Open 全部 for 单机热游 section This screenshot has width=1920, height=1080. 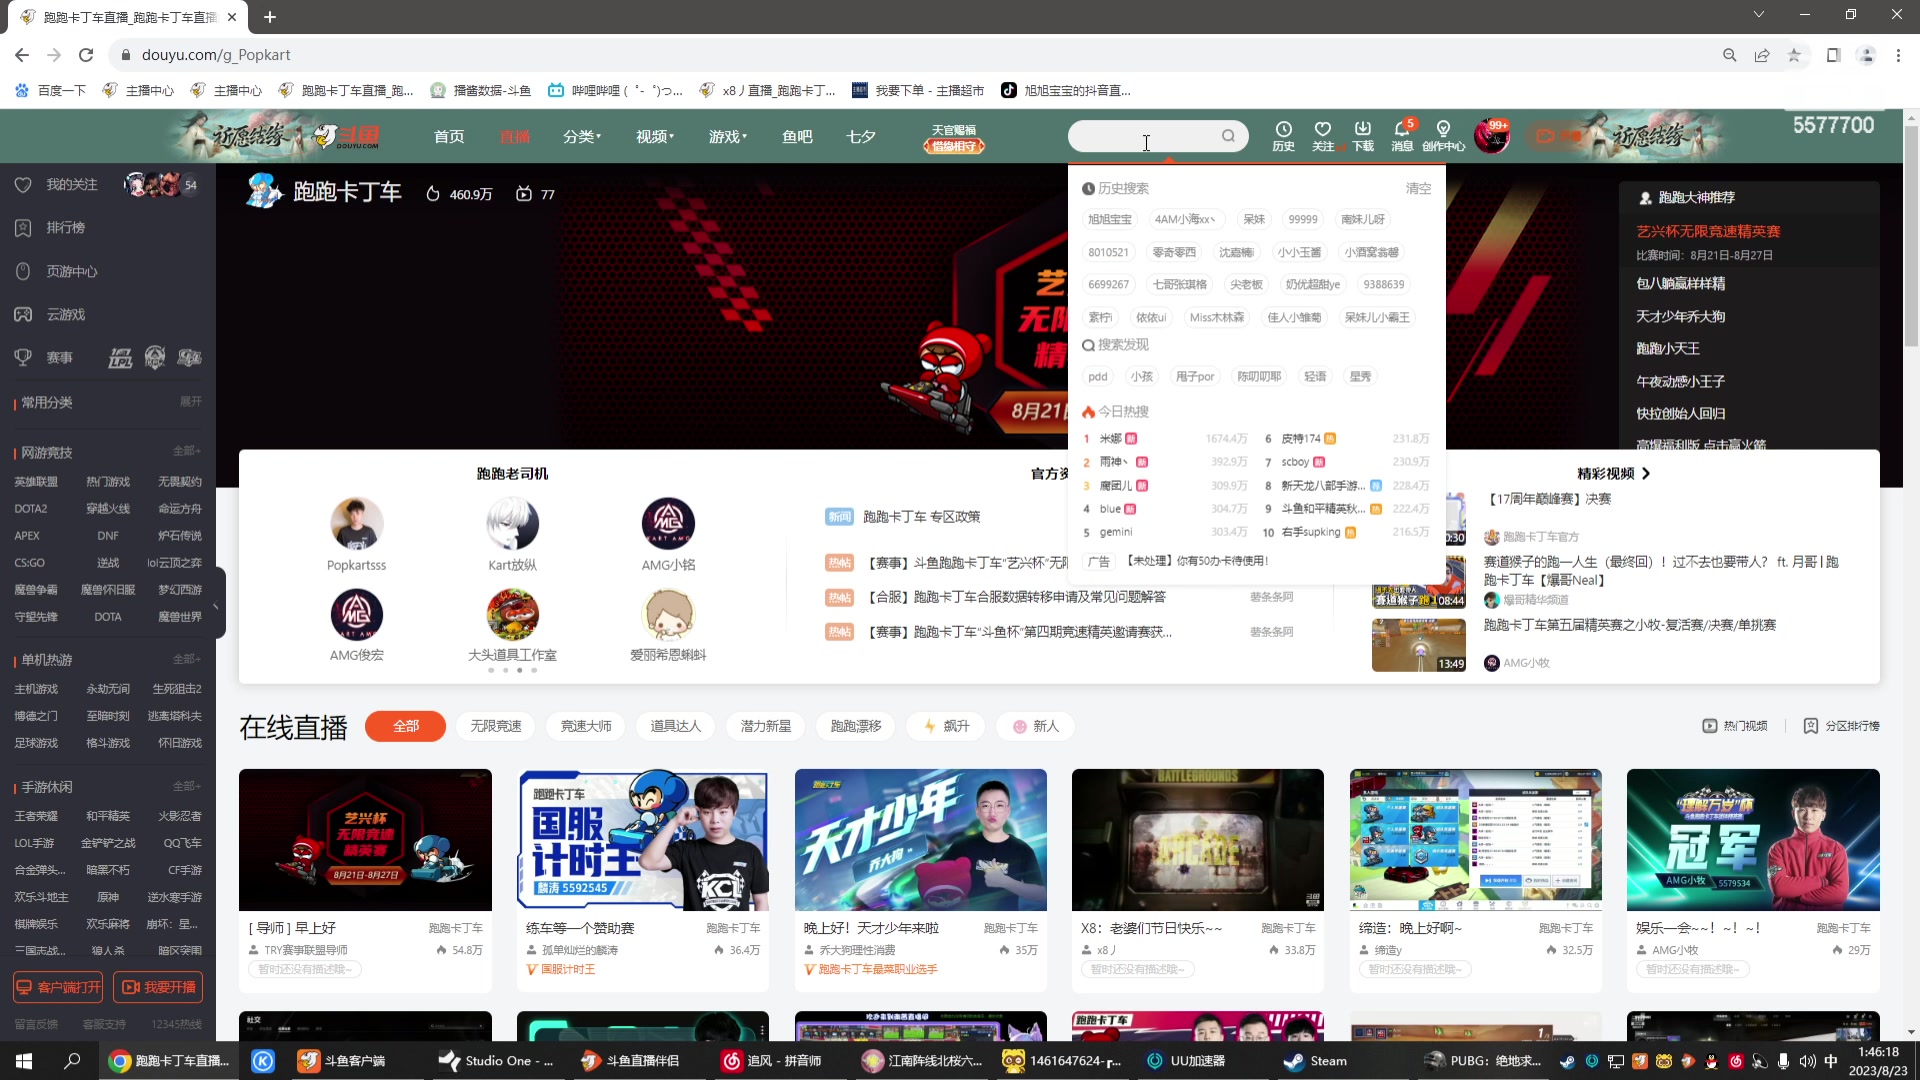tap(187, 660)
